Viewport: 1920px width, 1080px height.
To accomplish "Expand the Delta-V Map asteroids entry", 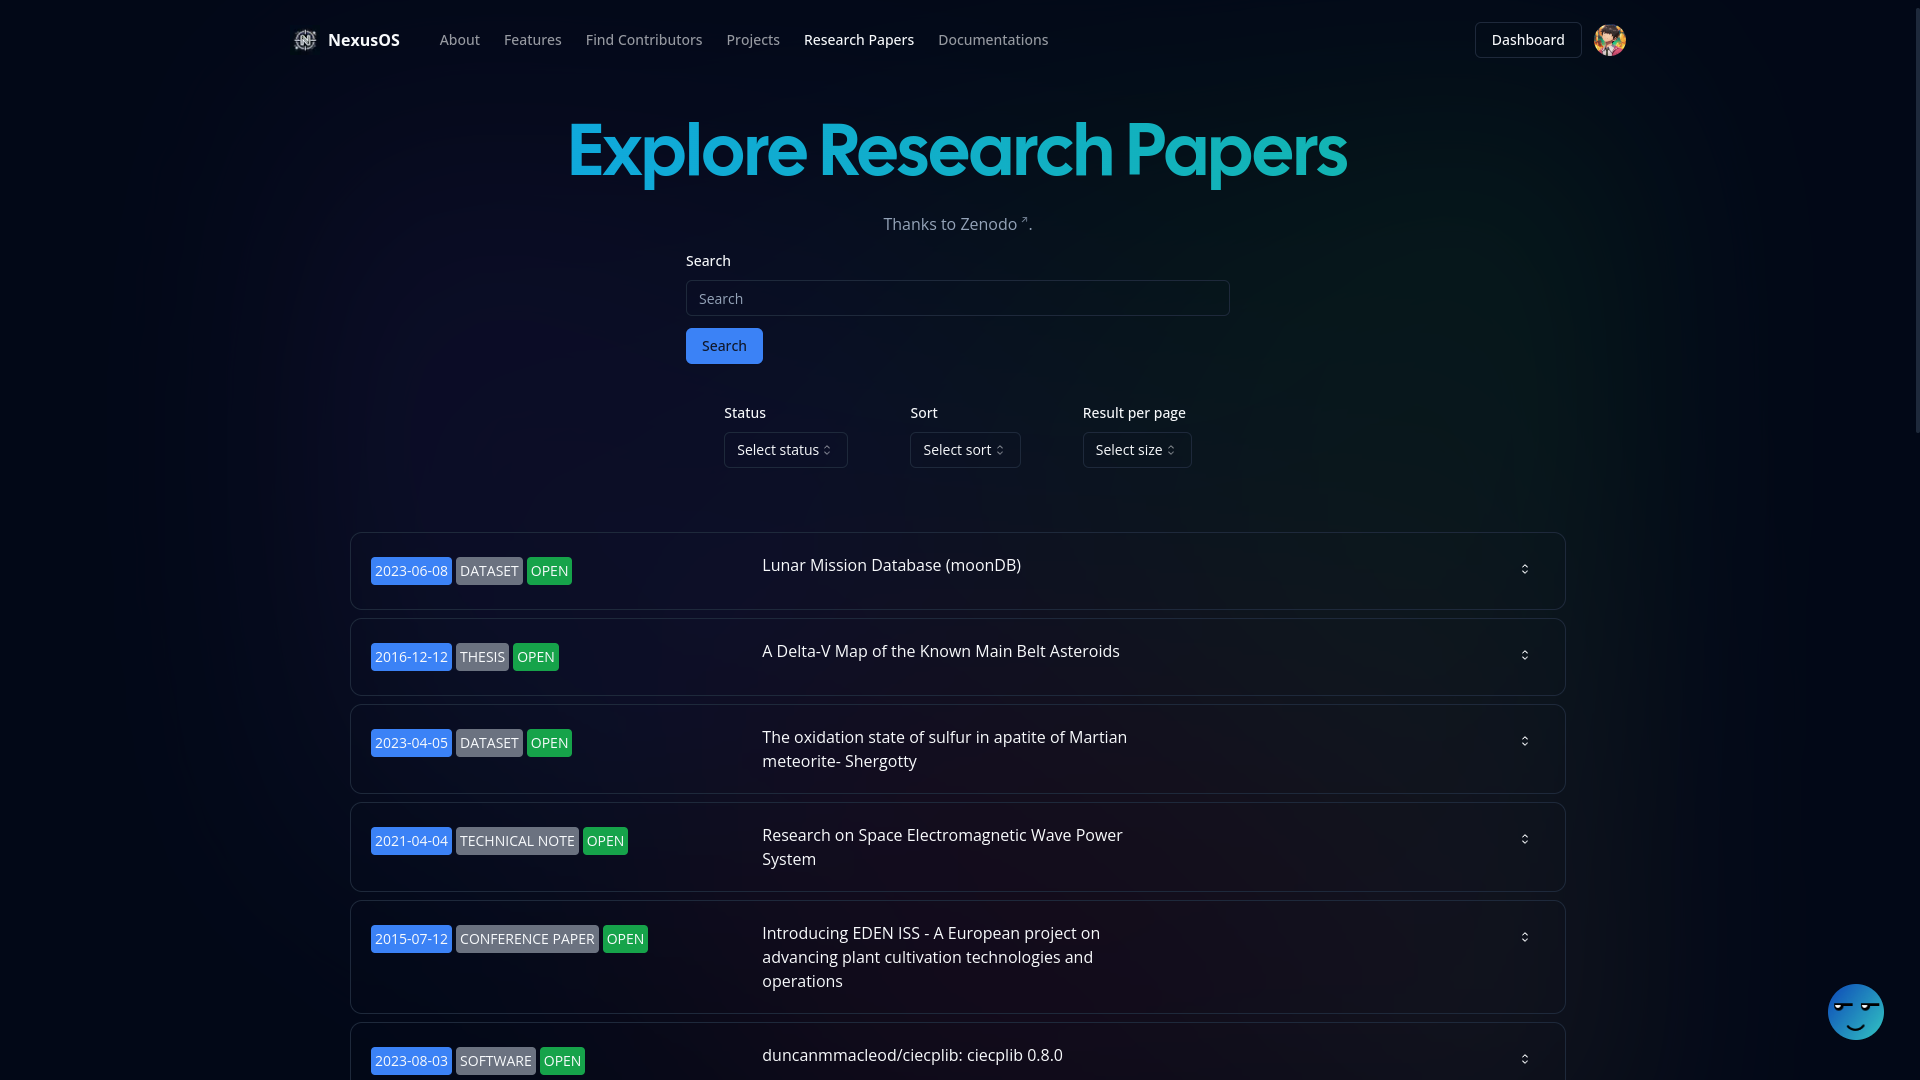I will click(1524, 655).
